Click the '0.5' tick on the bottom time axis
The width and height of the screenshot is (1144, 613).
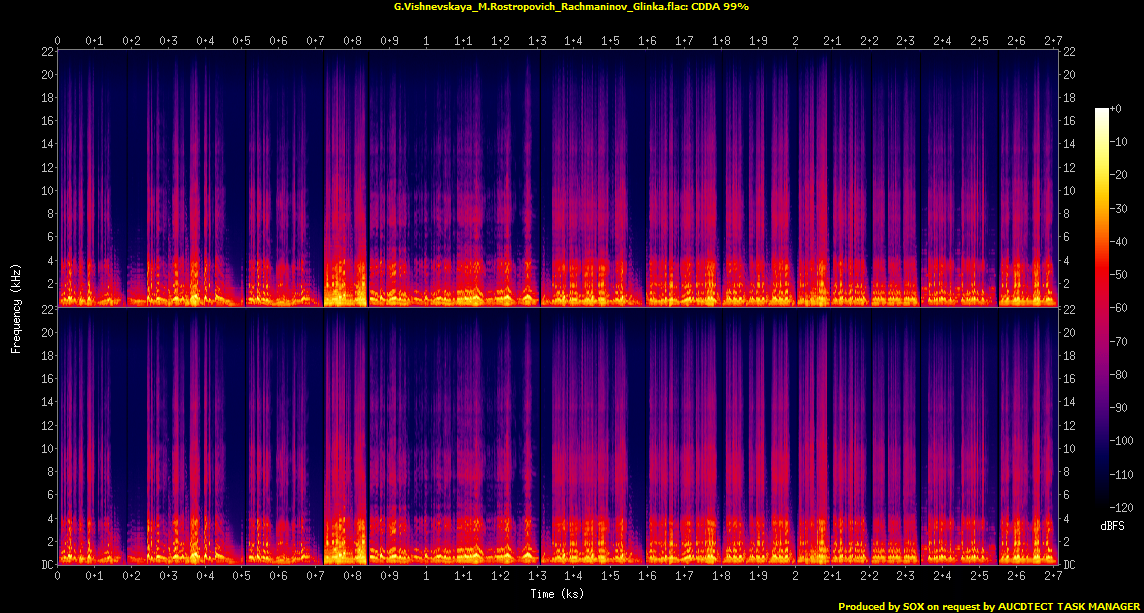tap(242, 577)
